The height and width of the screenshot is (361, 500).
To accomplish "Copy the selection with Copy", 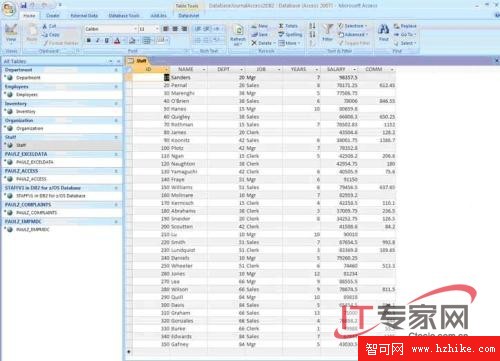I will tap(51, 35).
